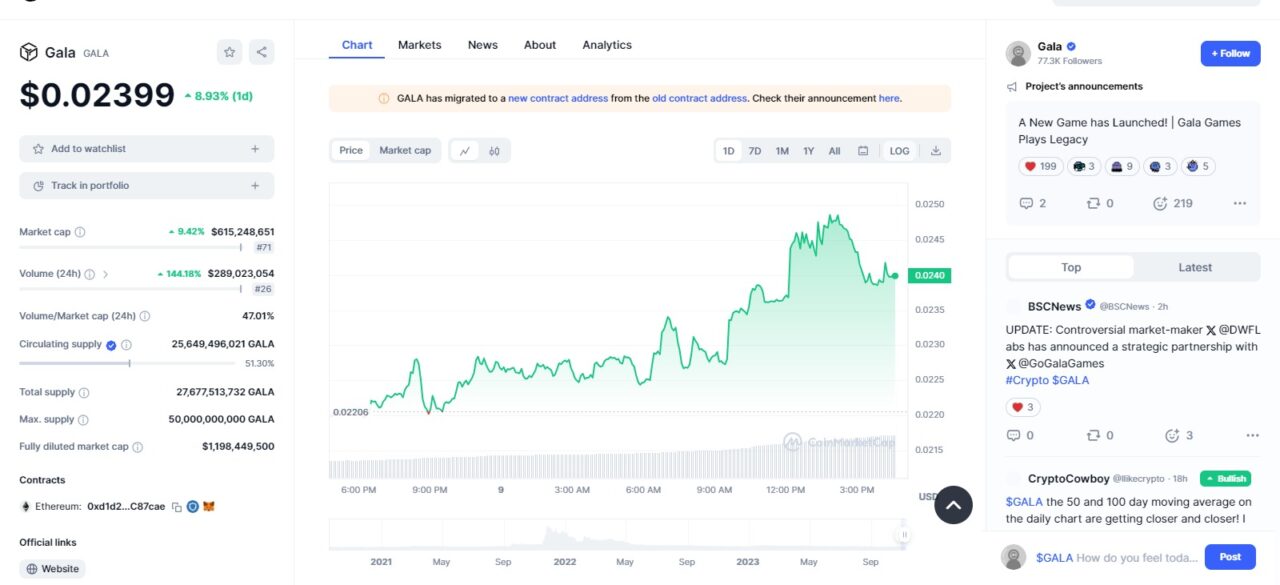This screenshot has height=585, width=1280.
Task: Show Top community posts
Action: pyautogui.click(x=1071, y=267)
